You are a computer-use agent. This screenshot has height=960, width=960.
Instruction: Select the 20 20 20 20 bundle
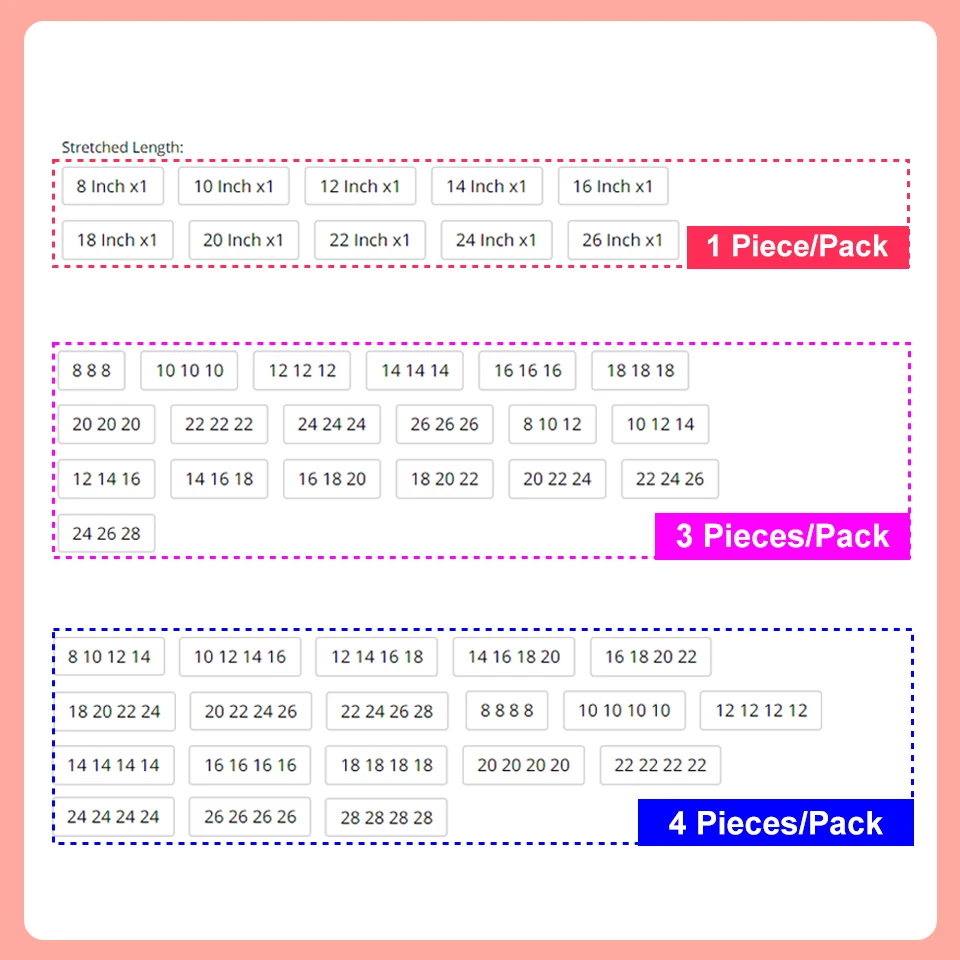[523, 765]
